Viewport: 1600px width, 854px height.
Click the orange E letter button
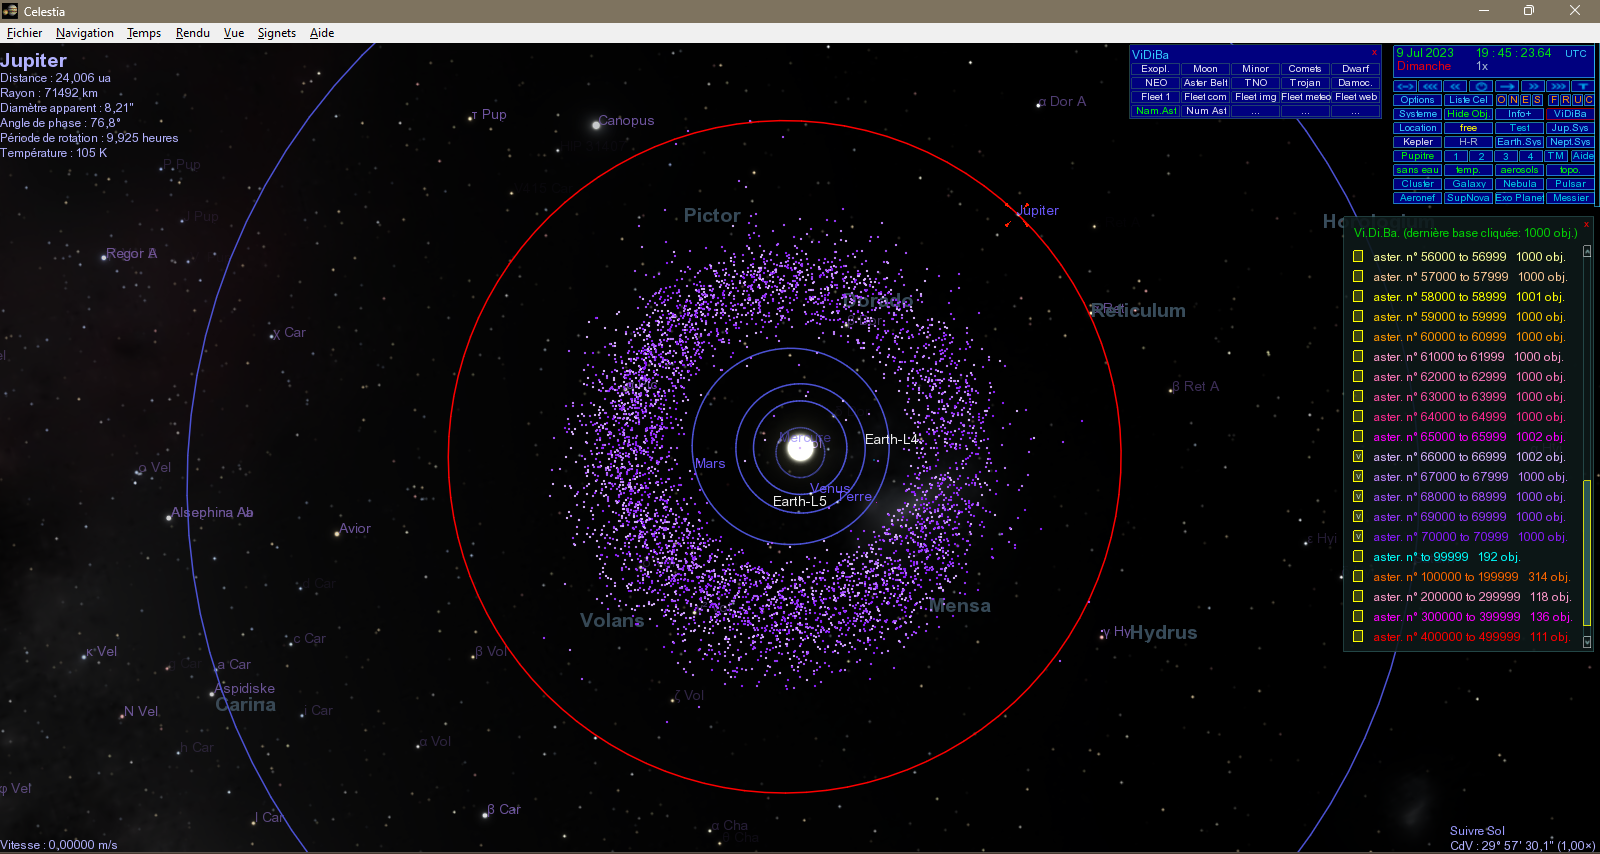[x=1525, y=100]
